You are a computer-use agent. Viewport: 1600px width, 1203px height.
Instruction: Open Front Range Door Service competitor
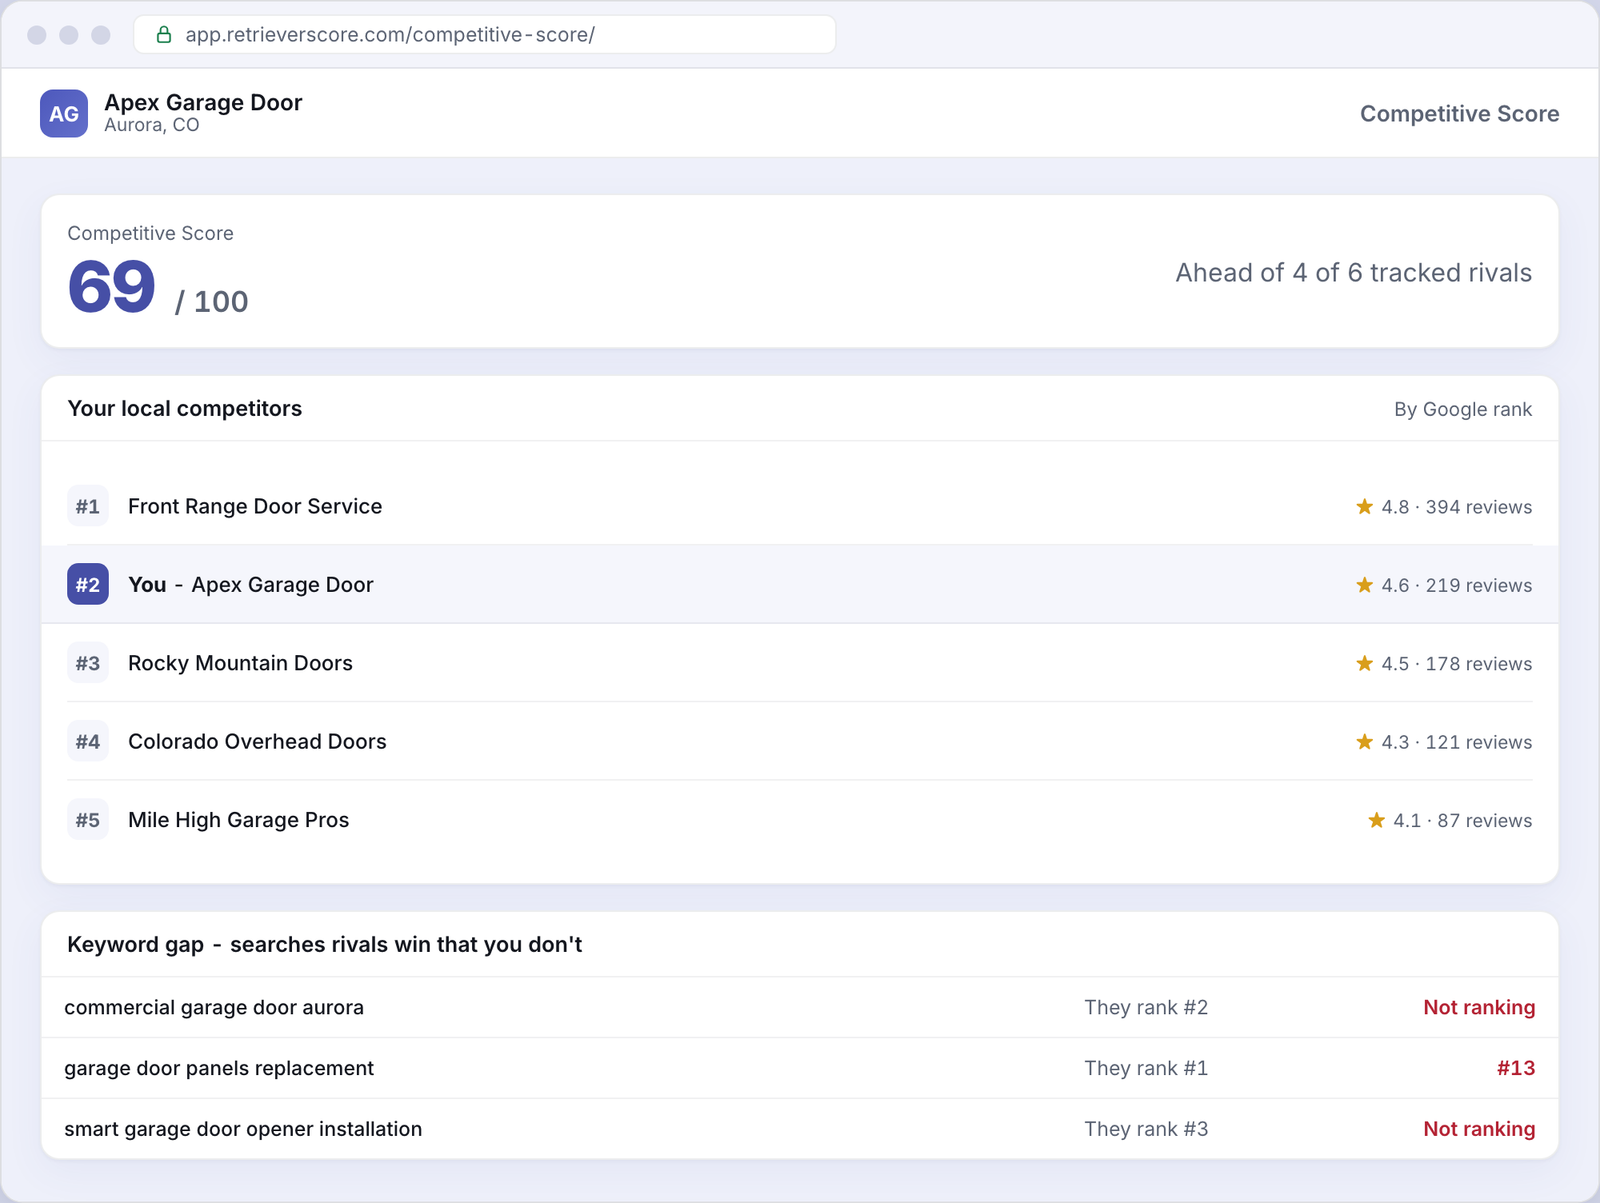tap(255, 506)
